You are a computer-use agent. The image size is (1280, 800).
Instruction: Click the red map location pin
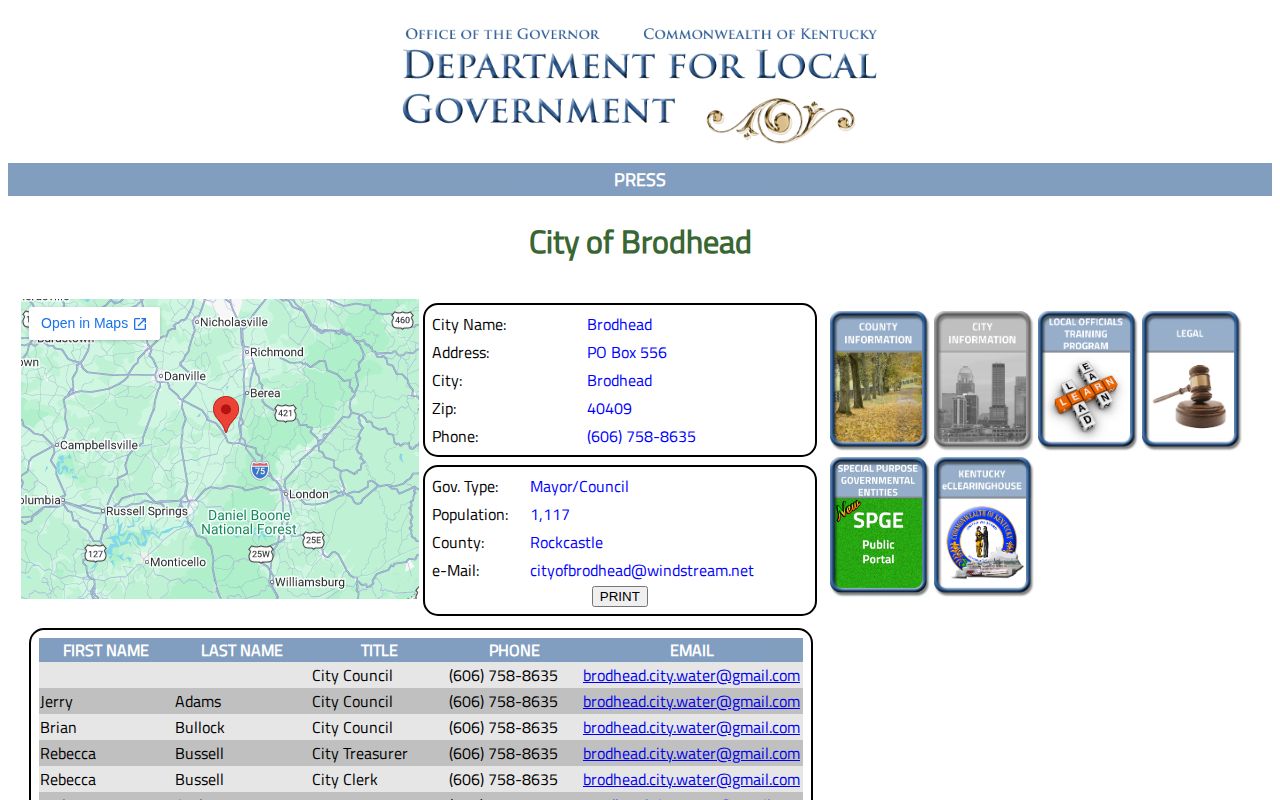(227, 413)
